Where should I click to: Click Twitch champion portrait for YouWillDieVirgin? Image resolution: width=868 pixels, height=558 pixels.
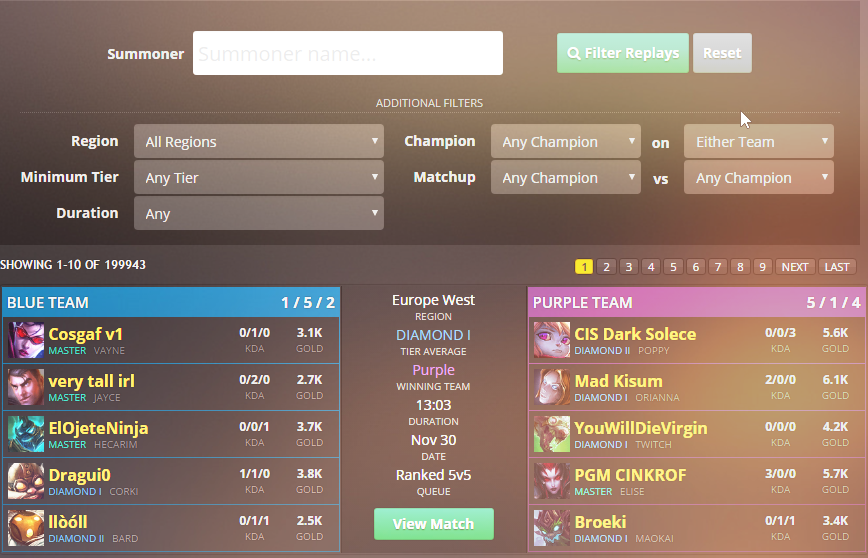552,434
